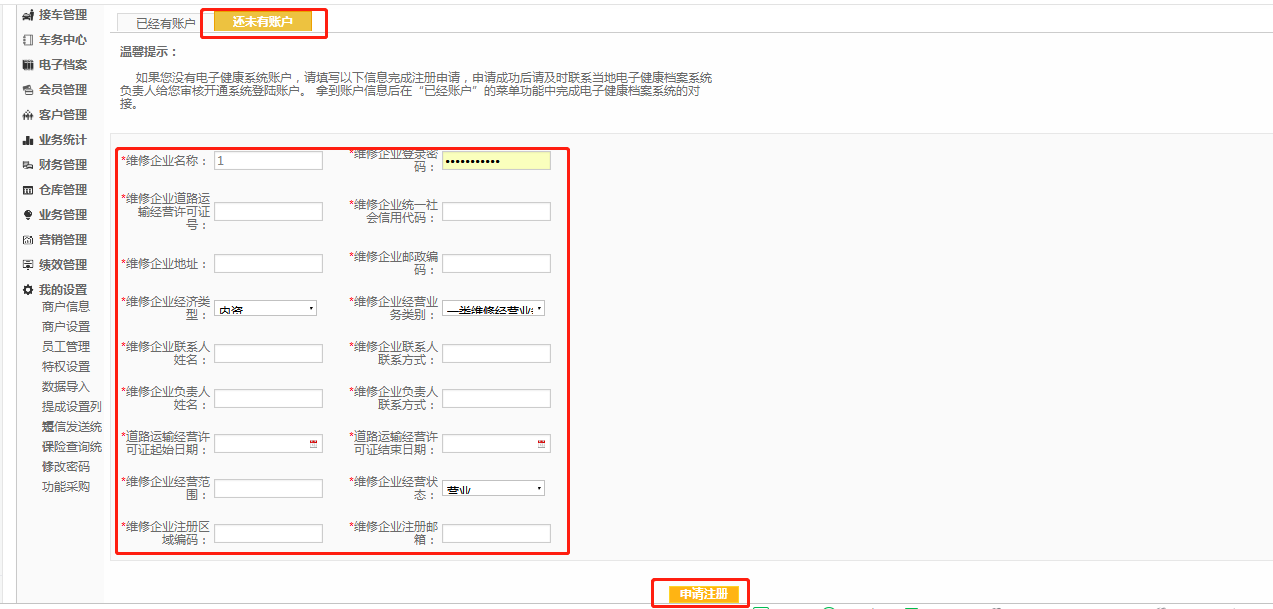Open the 修改密码 link in sidebar
Image resolution: width=1273 pixels, height=609 pixels.
pyautogui.click(x=66, y=467)
